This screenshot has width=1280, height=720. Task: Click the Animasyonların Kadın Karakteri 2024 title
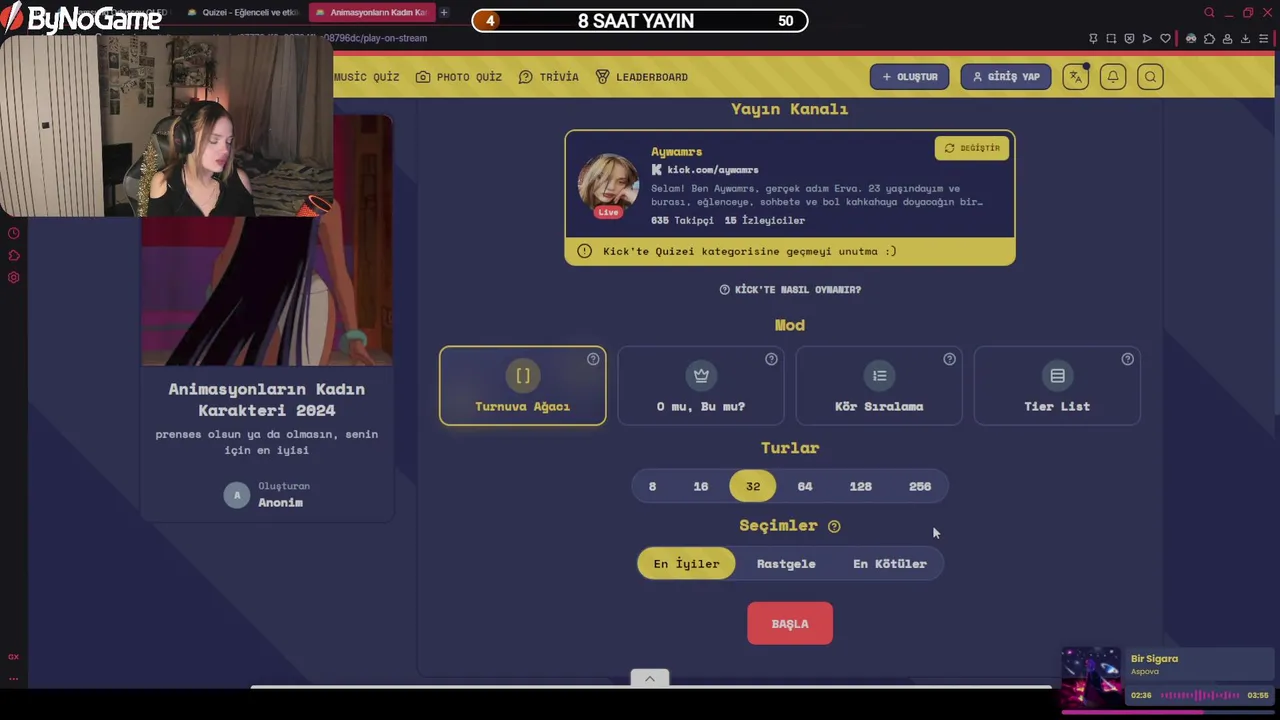coord(267,399)
